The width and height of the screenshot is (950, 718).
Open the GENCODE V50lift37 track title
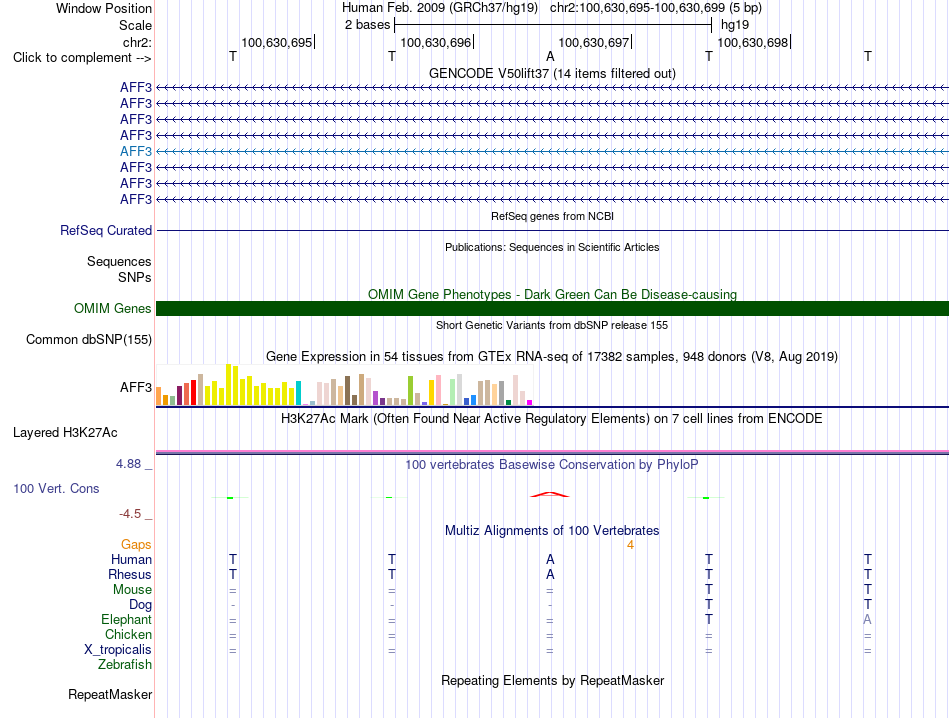[x=552, y=73]
